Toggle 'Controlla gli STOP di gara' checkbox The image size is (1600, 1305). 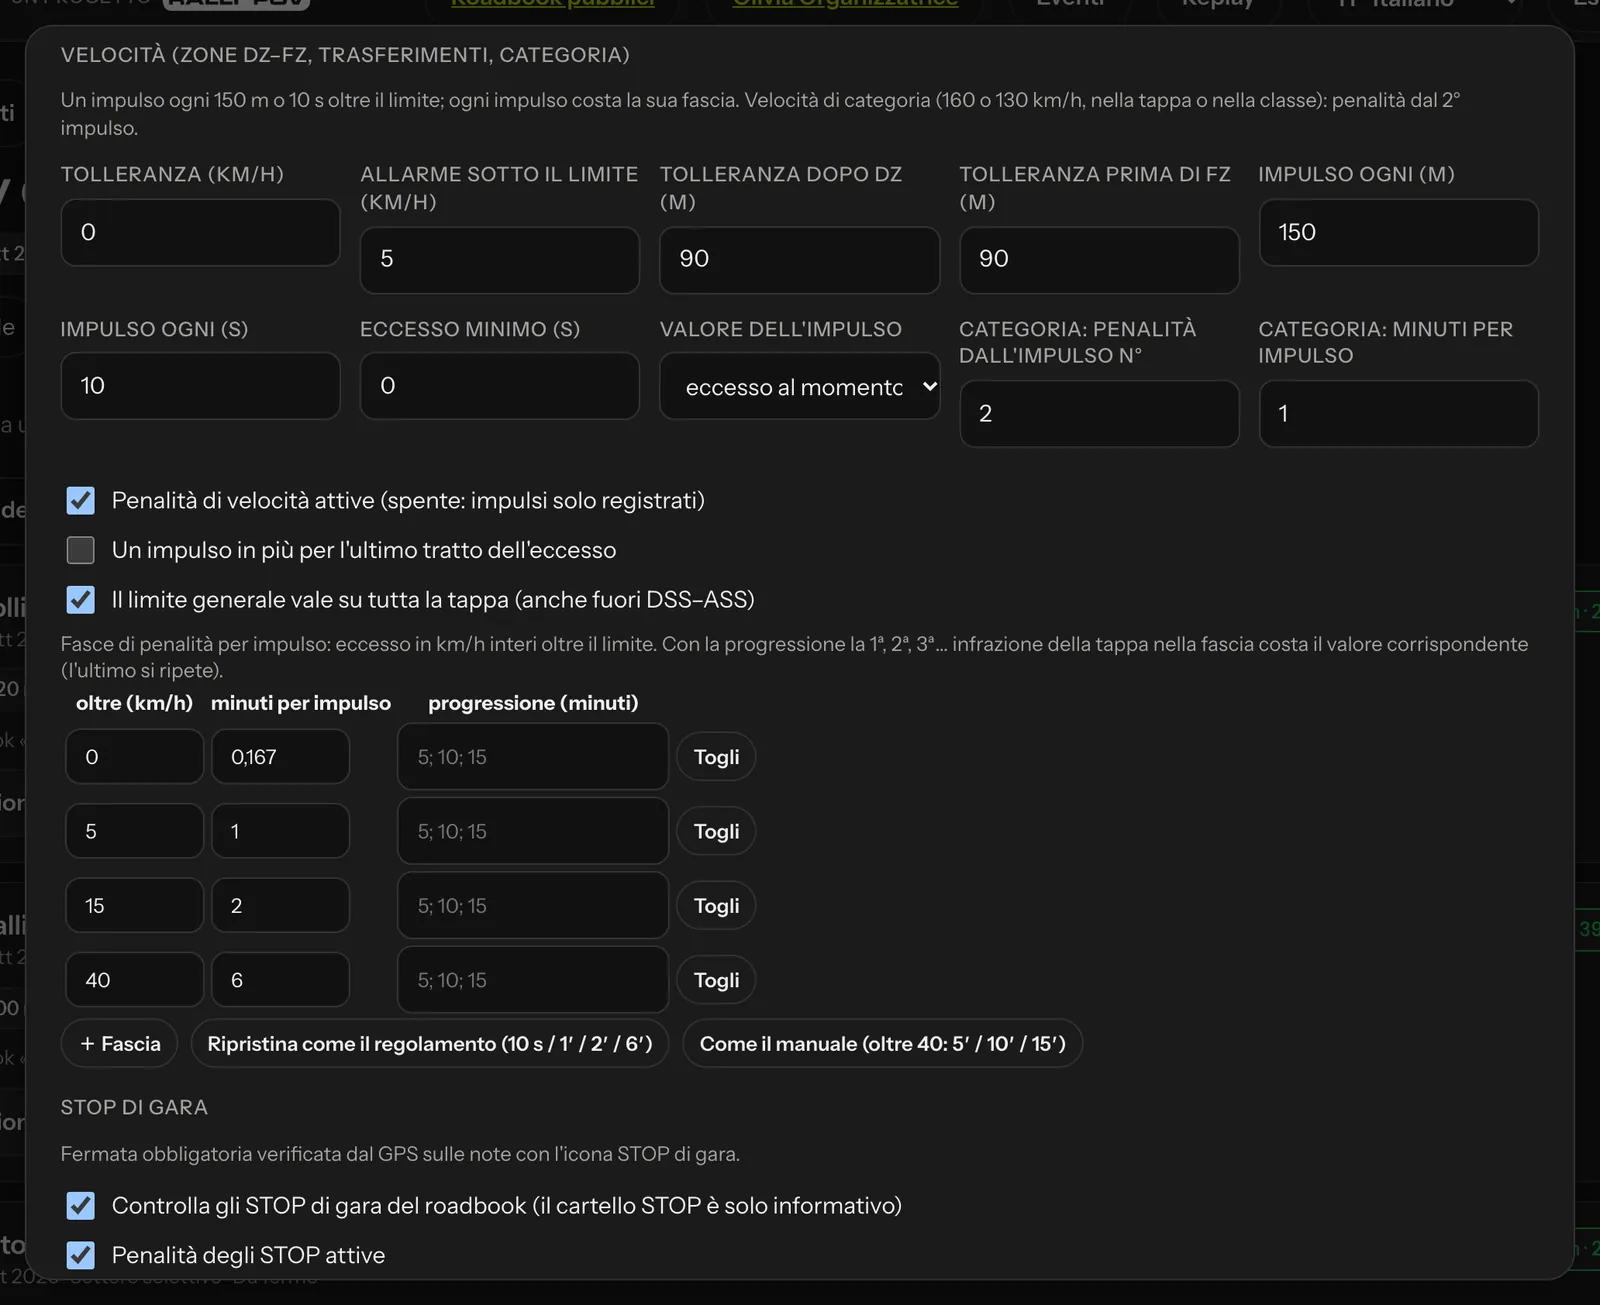coord(81,1206)
